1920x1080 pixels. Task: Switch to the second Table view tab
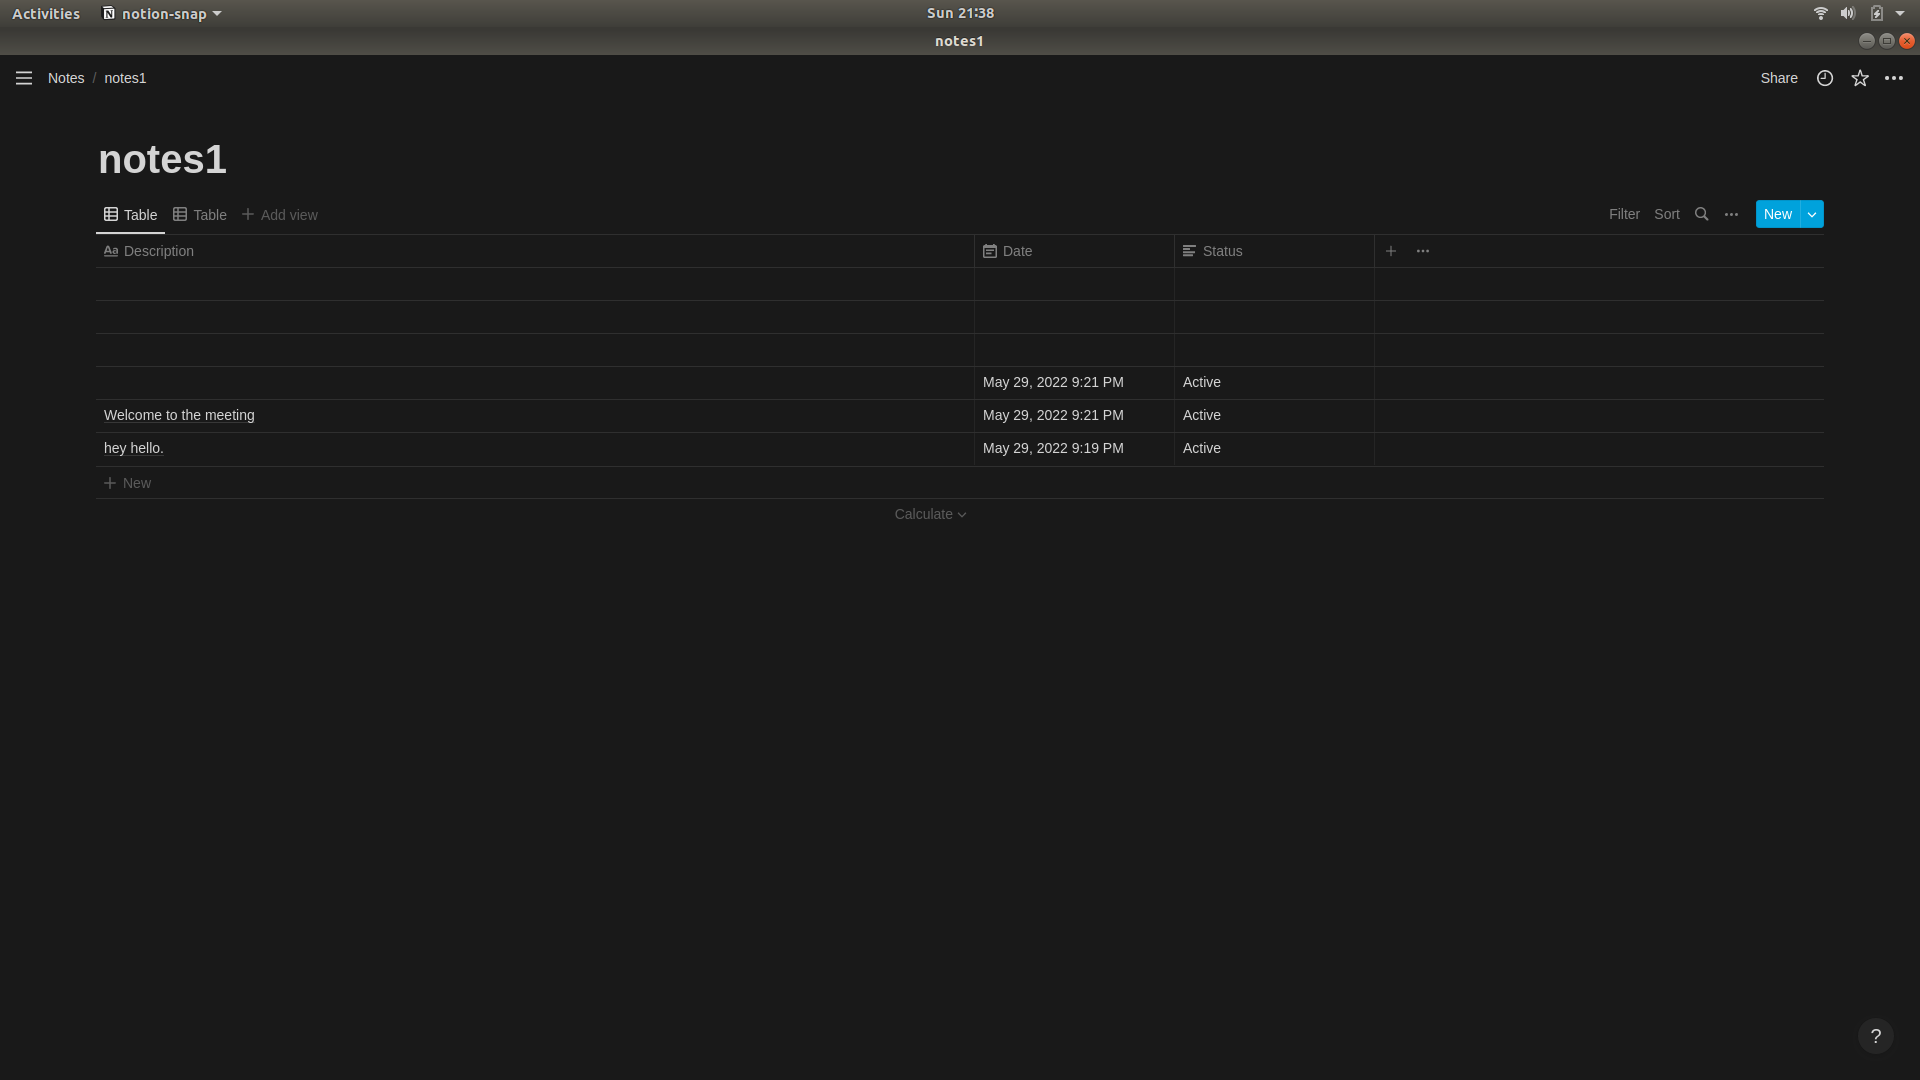pos(200,215)
